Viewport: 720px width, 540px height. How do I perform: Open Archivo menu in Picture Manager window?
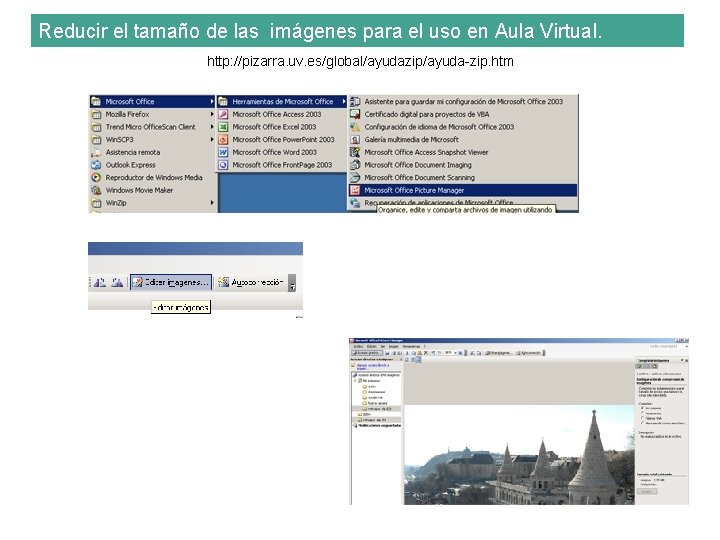358,346
